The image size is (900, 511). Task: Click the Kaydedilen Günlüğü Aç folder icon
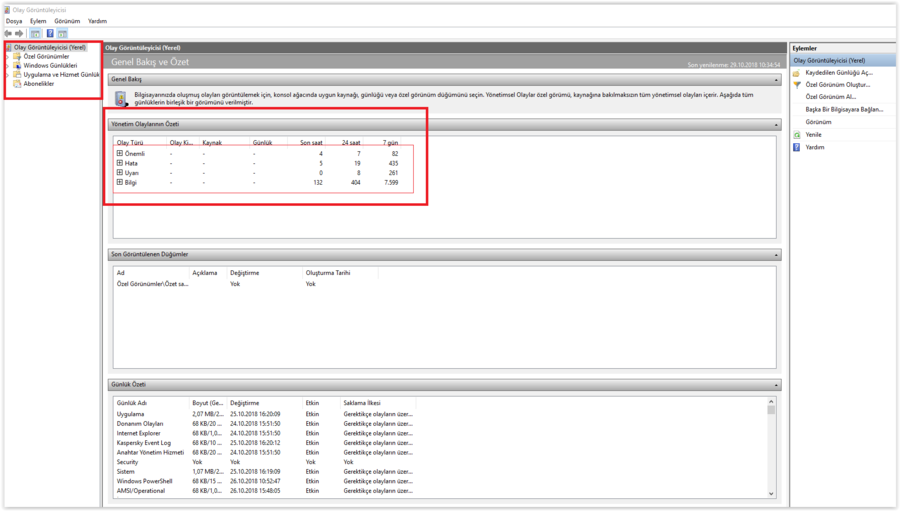click(x=797, y=73)
